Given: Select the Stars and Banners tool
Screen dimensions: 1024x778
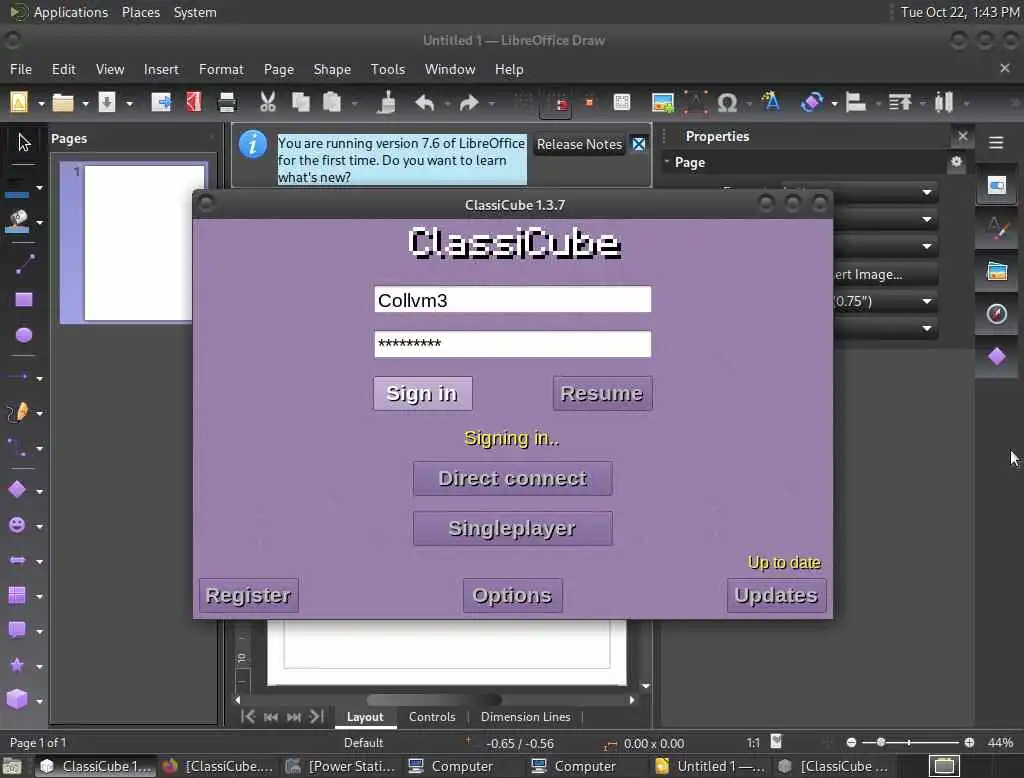Looking at the screenshot, I should point(17,665).
